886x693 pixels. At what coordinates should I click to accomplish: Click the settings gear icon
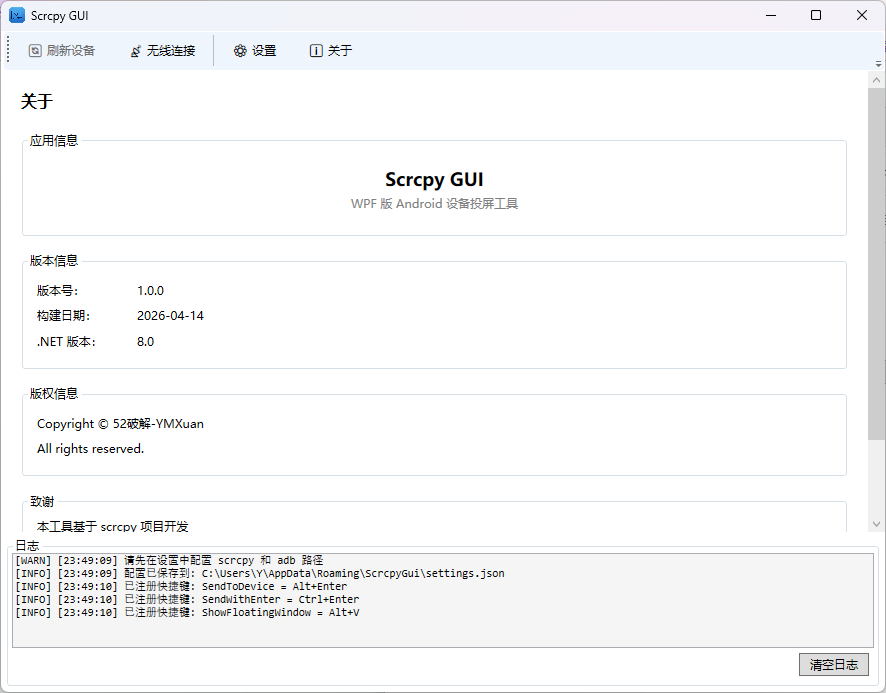point(240,51)
